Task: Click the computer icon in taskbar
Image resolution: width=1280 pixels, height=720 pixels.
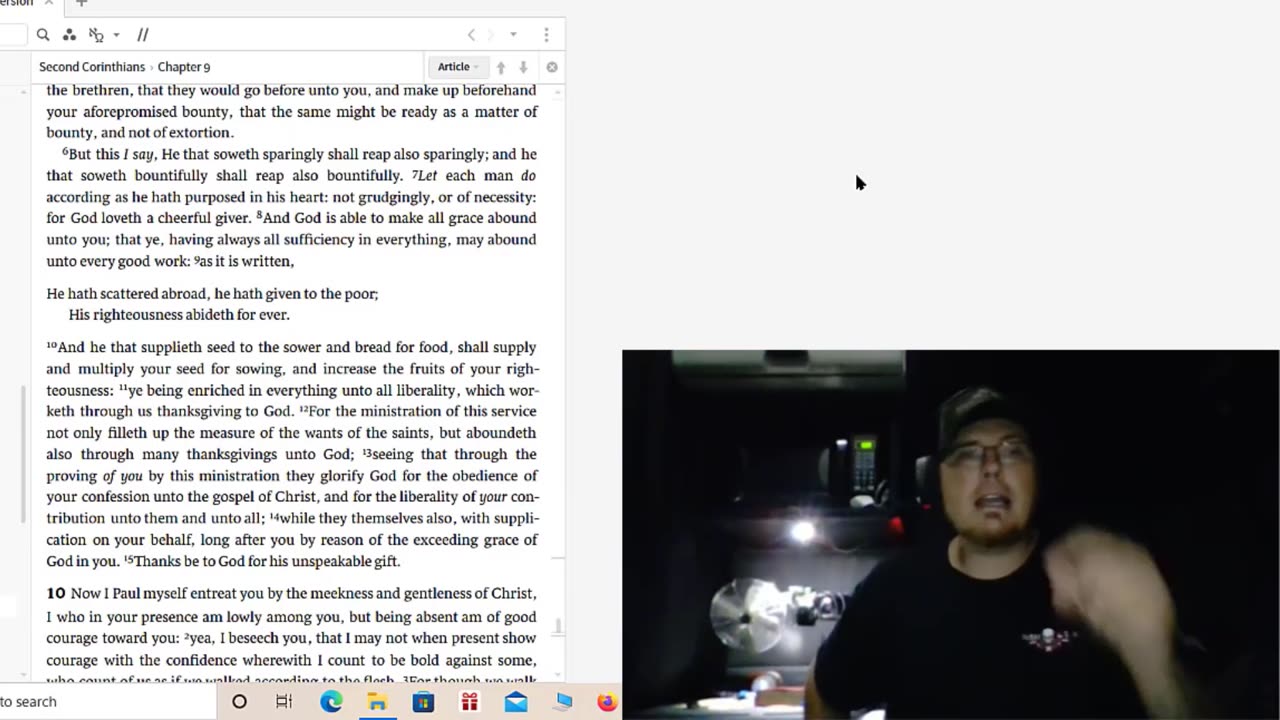Action: click(563, 702)
